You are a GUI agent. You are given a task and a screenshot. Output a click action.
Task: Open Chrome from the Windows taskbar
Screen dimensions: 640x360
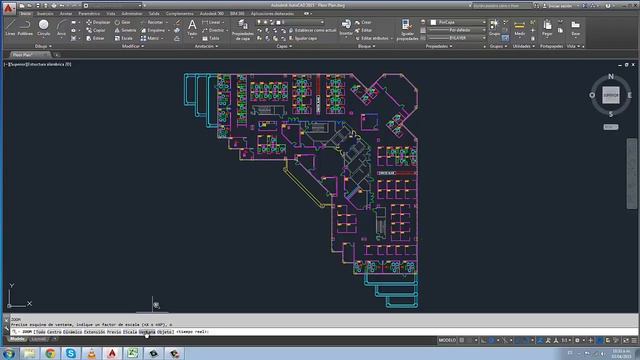click(50, 353)
